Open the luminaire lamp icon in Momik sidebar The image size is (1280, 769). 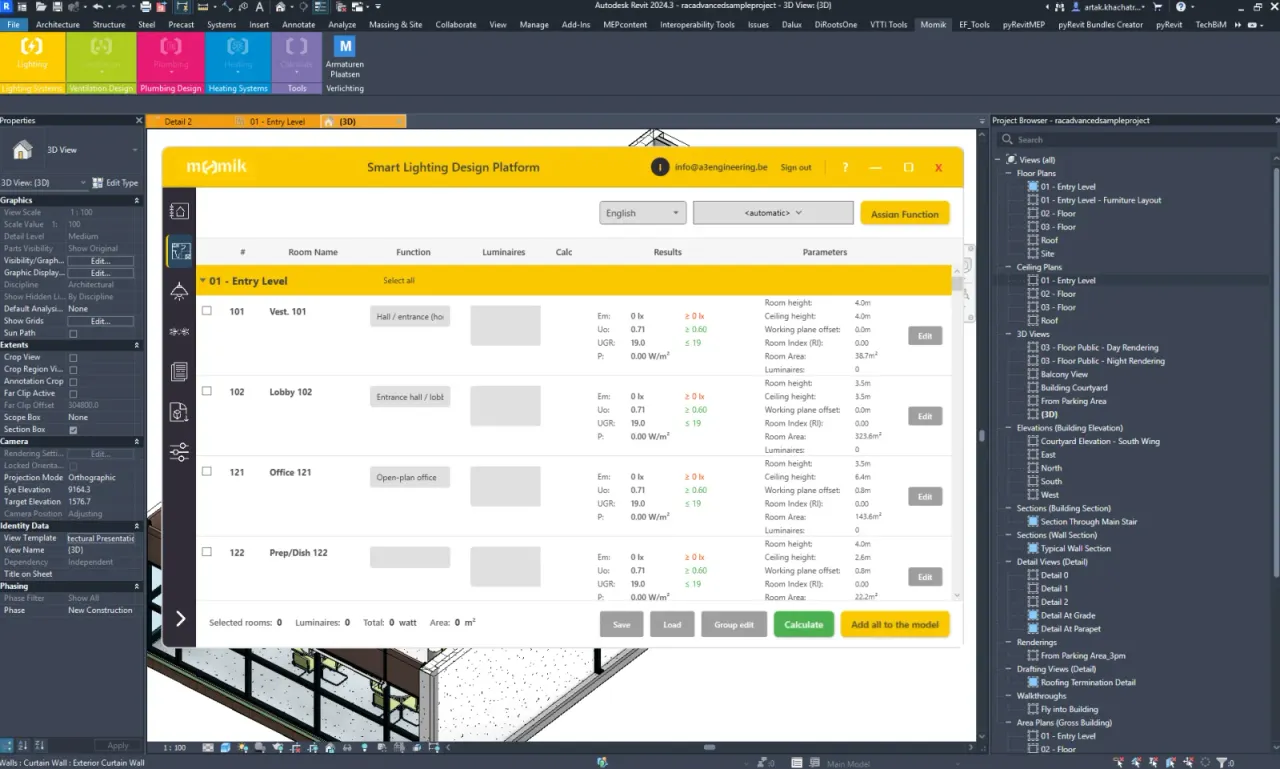click(179, 291)
